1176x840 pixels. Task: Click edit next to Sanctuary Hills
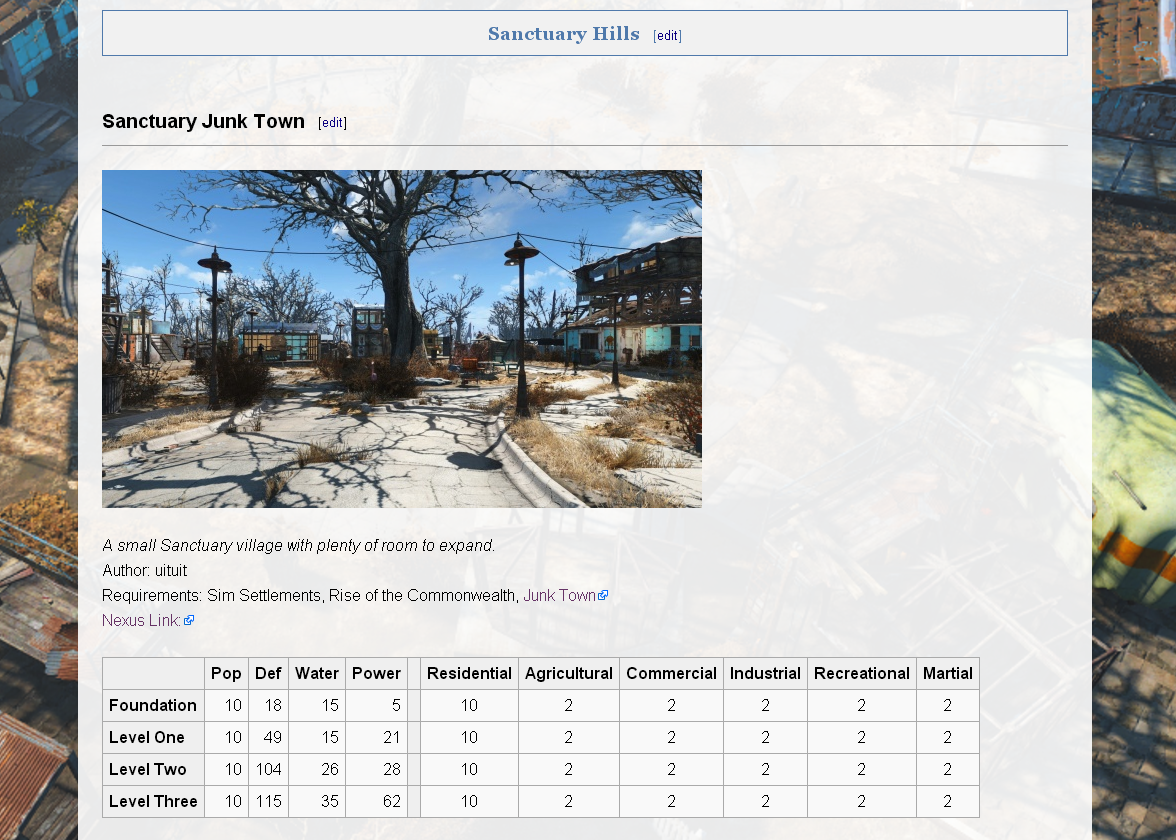(x=667, y=35)
